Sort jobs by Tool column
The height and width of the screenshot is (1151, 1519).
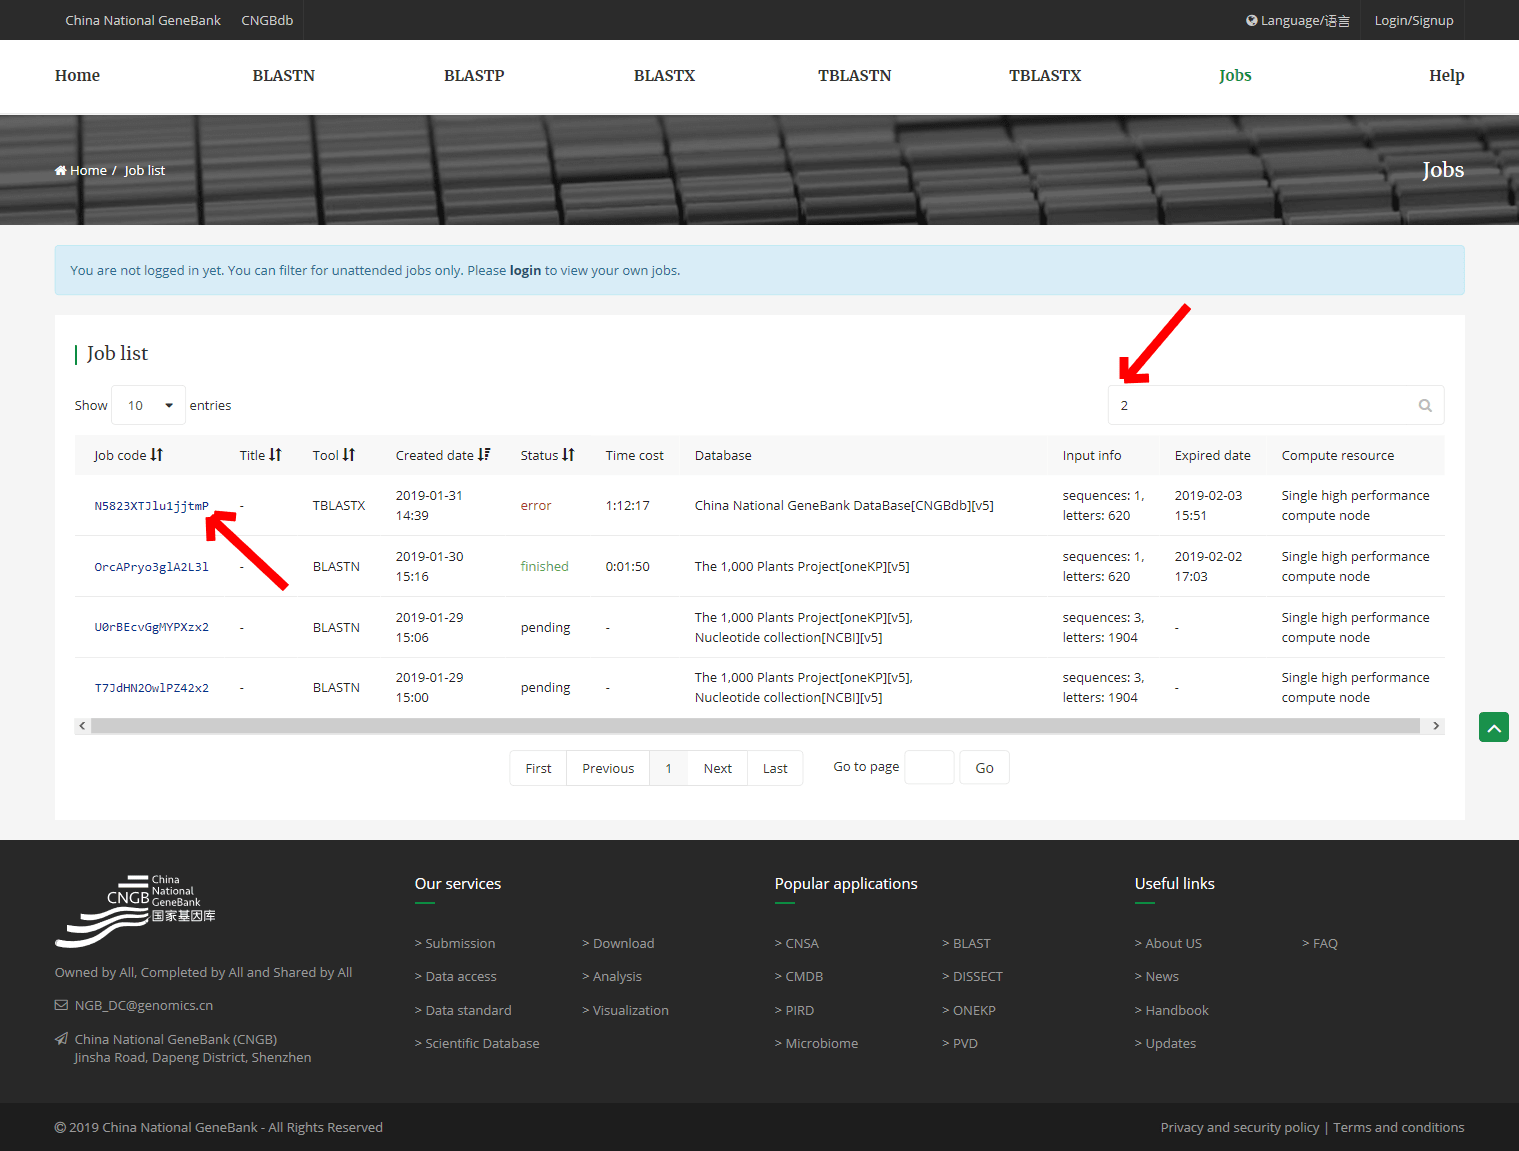349,455
